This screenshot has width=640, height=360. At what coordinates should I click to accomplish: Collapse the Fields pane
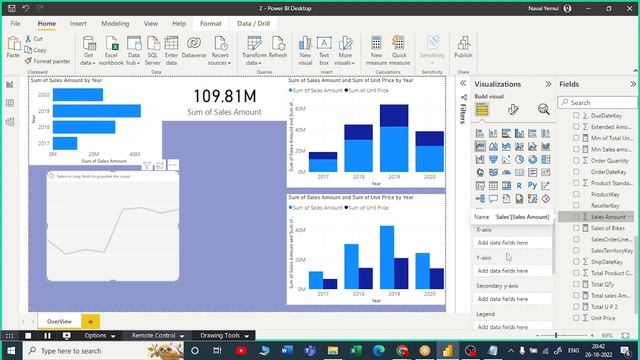coord(633,84)
